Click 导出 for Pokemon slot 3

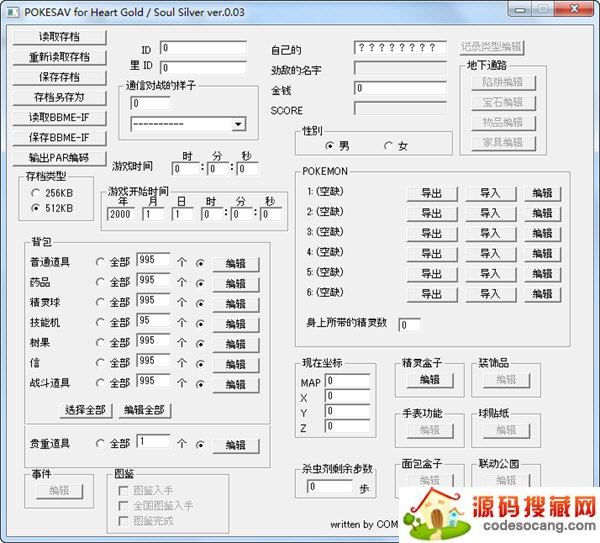(432, 234)
